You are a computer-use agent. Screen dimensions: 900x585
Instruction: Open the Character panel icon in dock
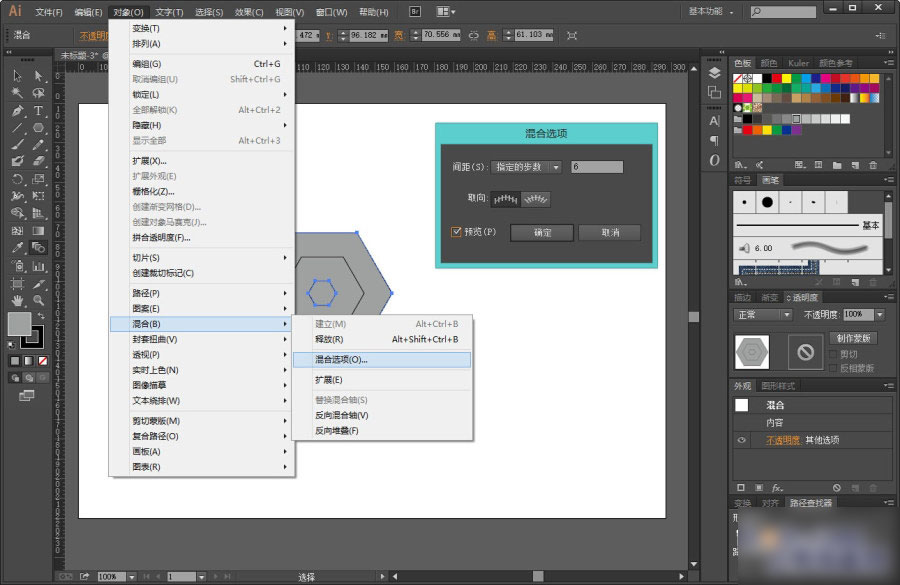(715, 121)
